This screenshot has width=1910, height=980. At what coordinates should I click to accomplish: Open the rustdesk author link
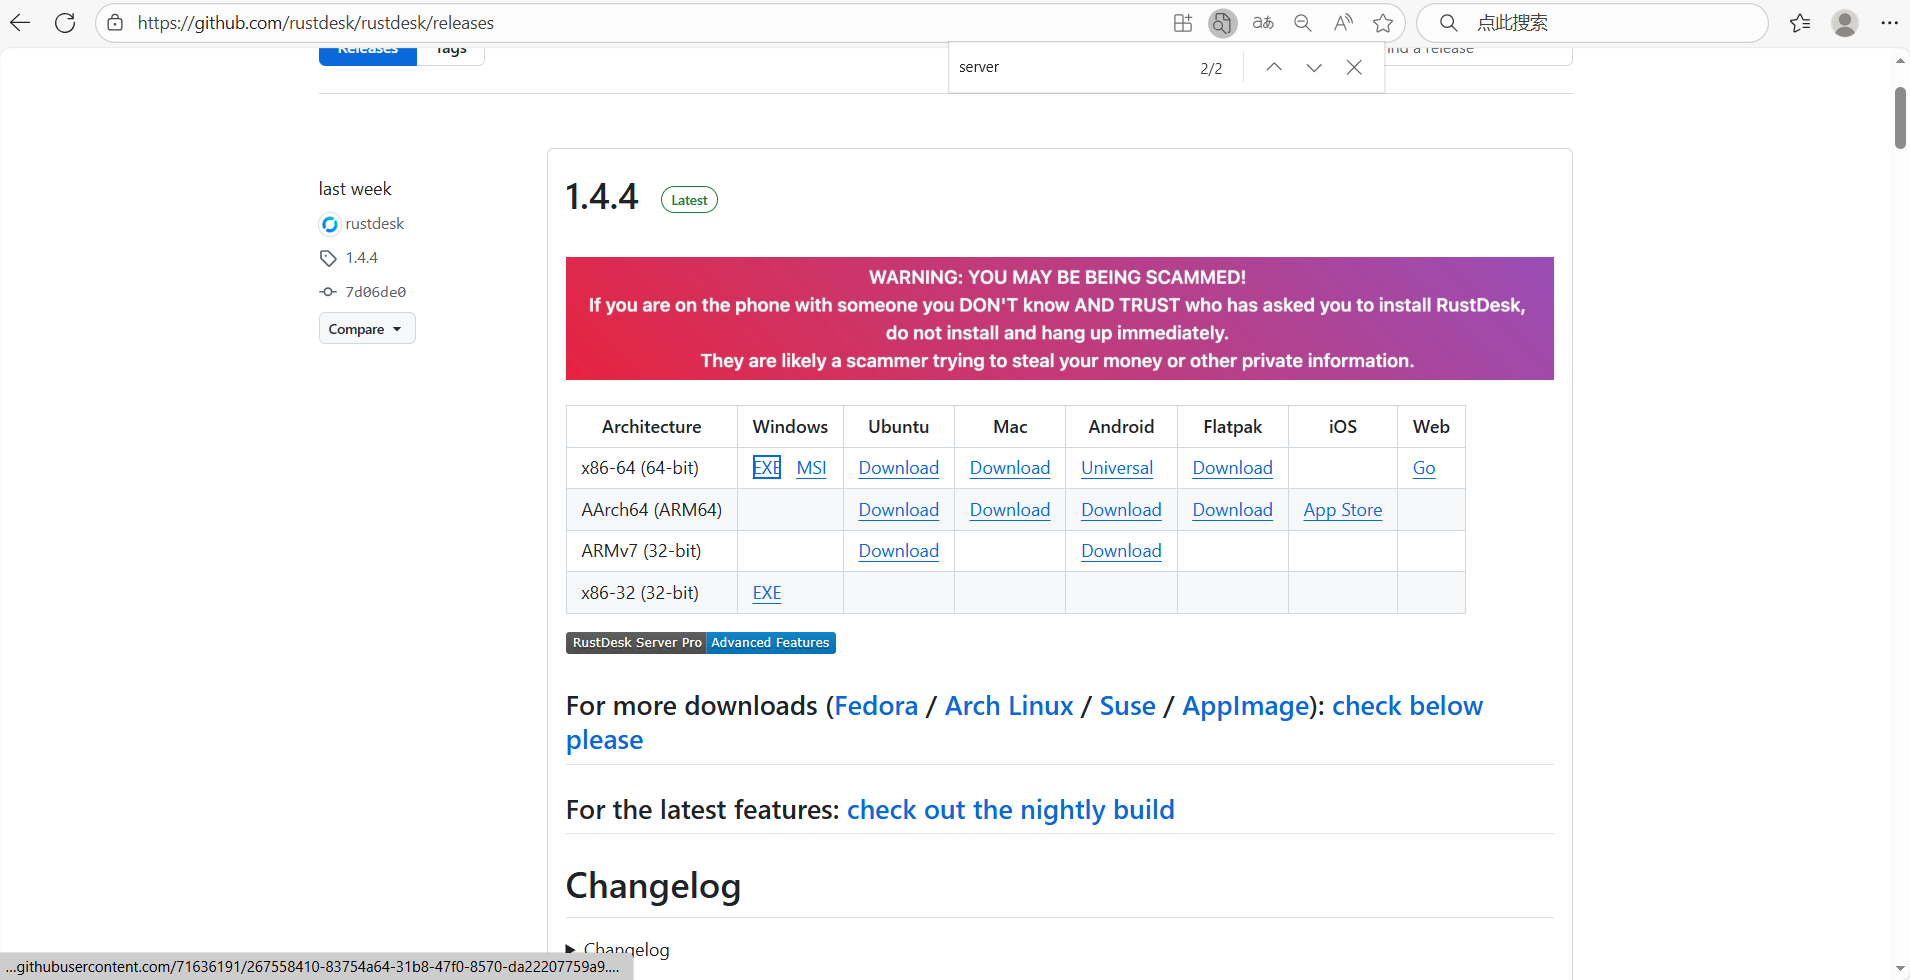(375, 224)
